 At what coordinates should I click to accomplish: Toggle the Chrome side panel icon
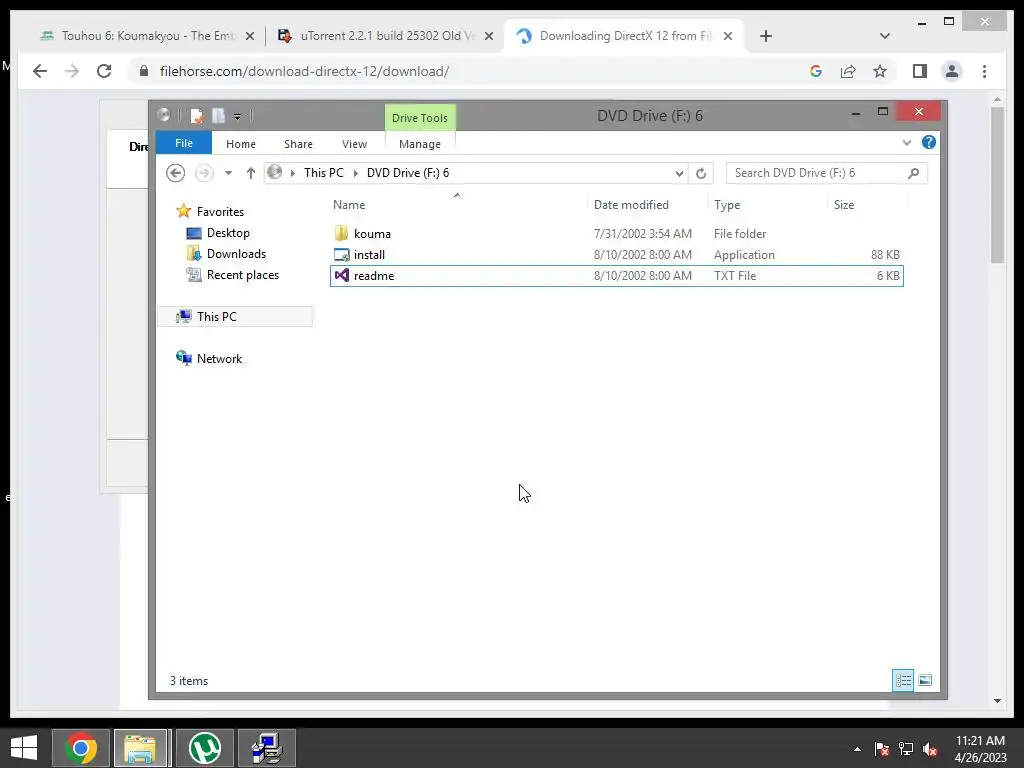click(x=920, y=71)
